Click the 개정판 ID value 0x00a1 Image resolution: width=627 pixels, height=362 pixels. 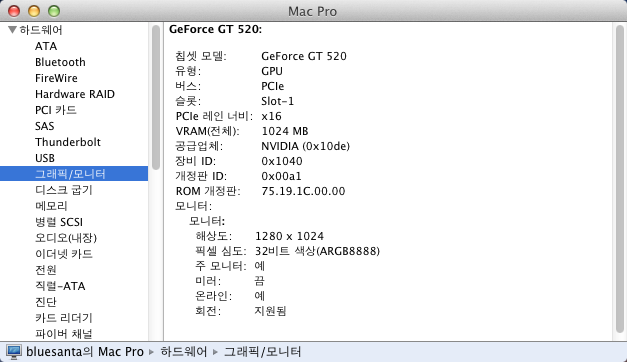tap(282, 176)
